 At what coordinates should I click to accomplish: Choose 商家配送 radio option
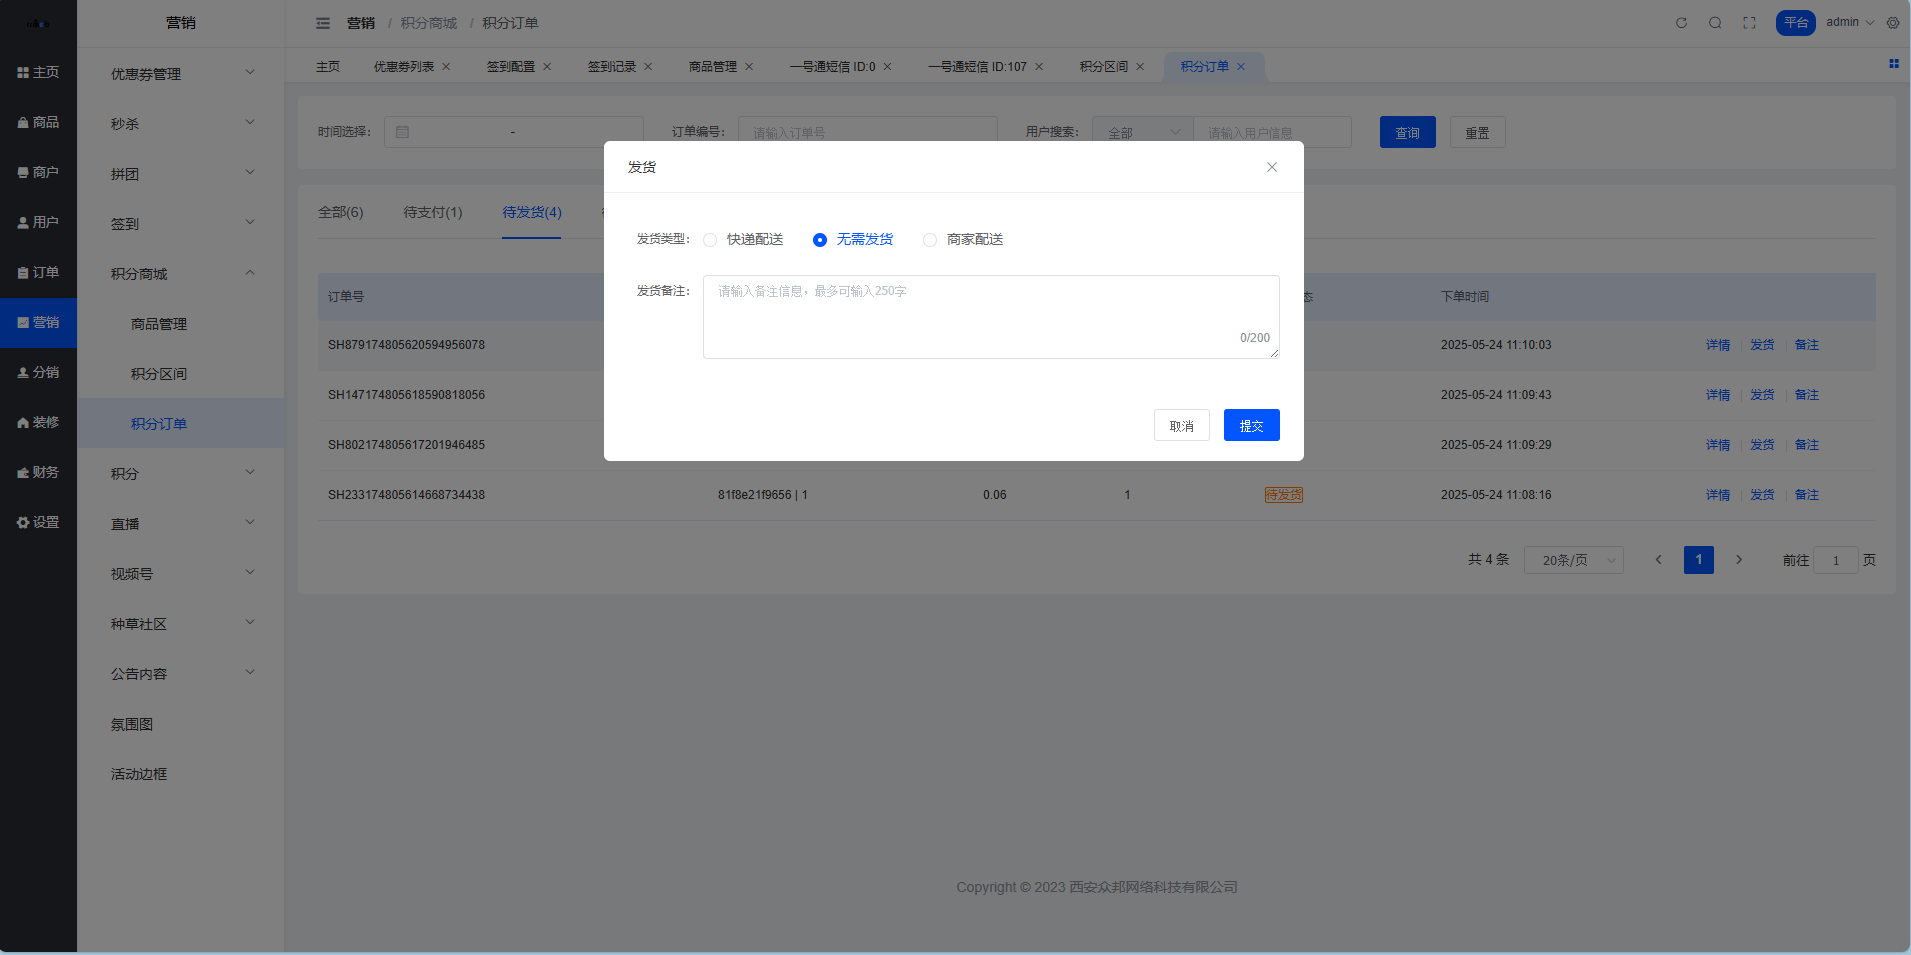tap(930, 240)
